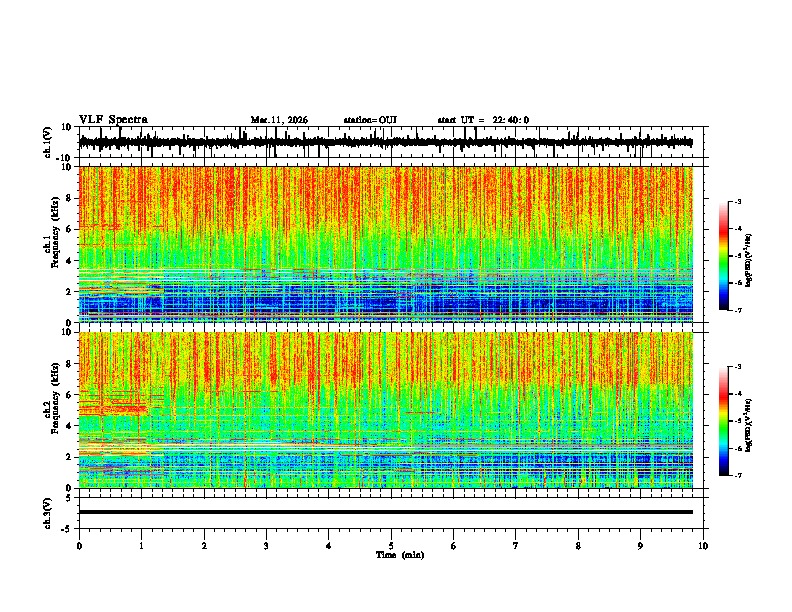The width and height of the screenshot is (792, 612).
Task: Click the "8" kHz tick on ch.1 spectrogram axis
Action: (70, 198)
